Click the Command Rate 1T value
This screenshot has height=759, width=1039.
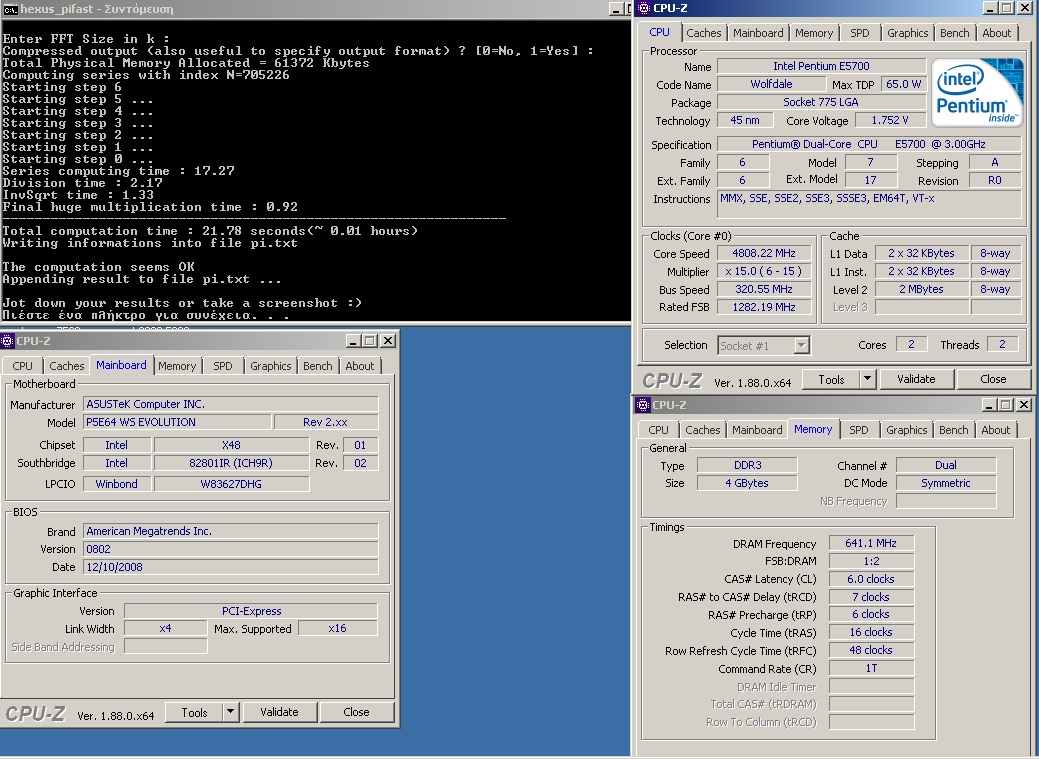pos(871,668)
